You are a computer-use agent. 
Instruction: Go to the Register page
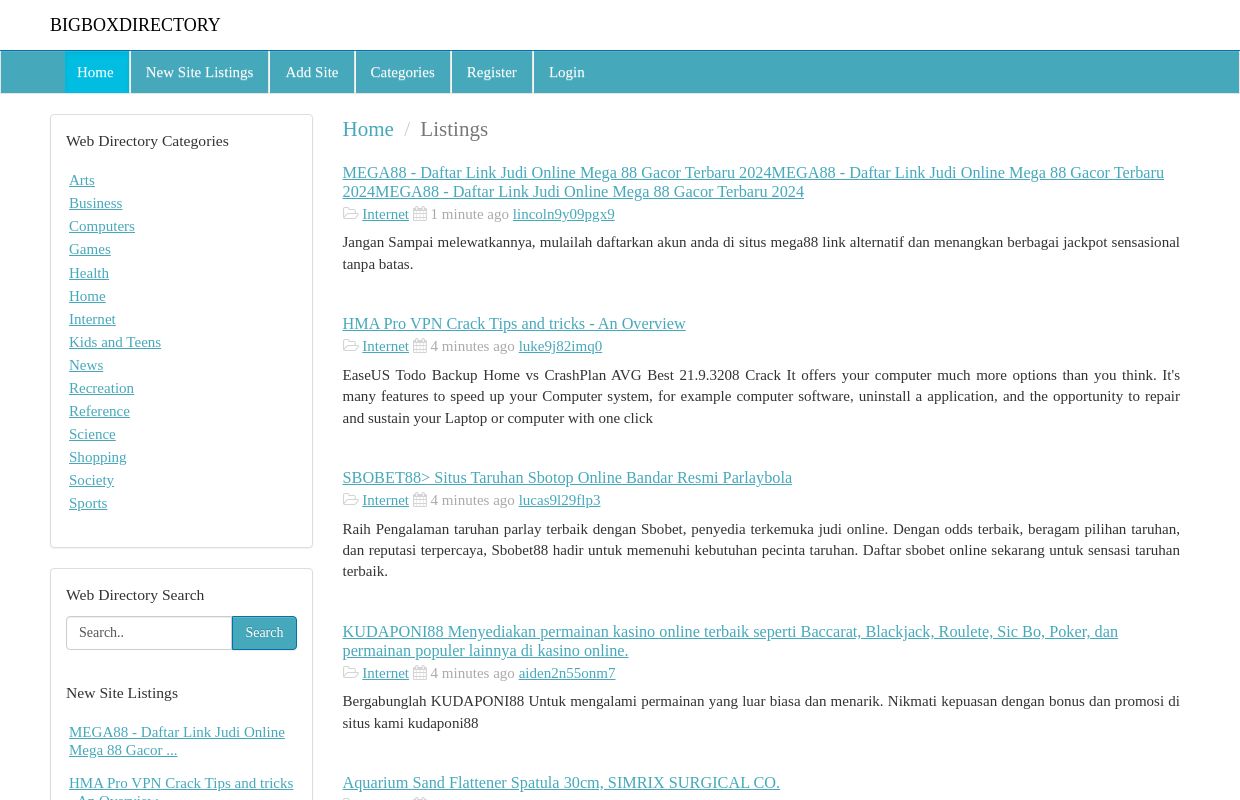pos(491,72)
